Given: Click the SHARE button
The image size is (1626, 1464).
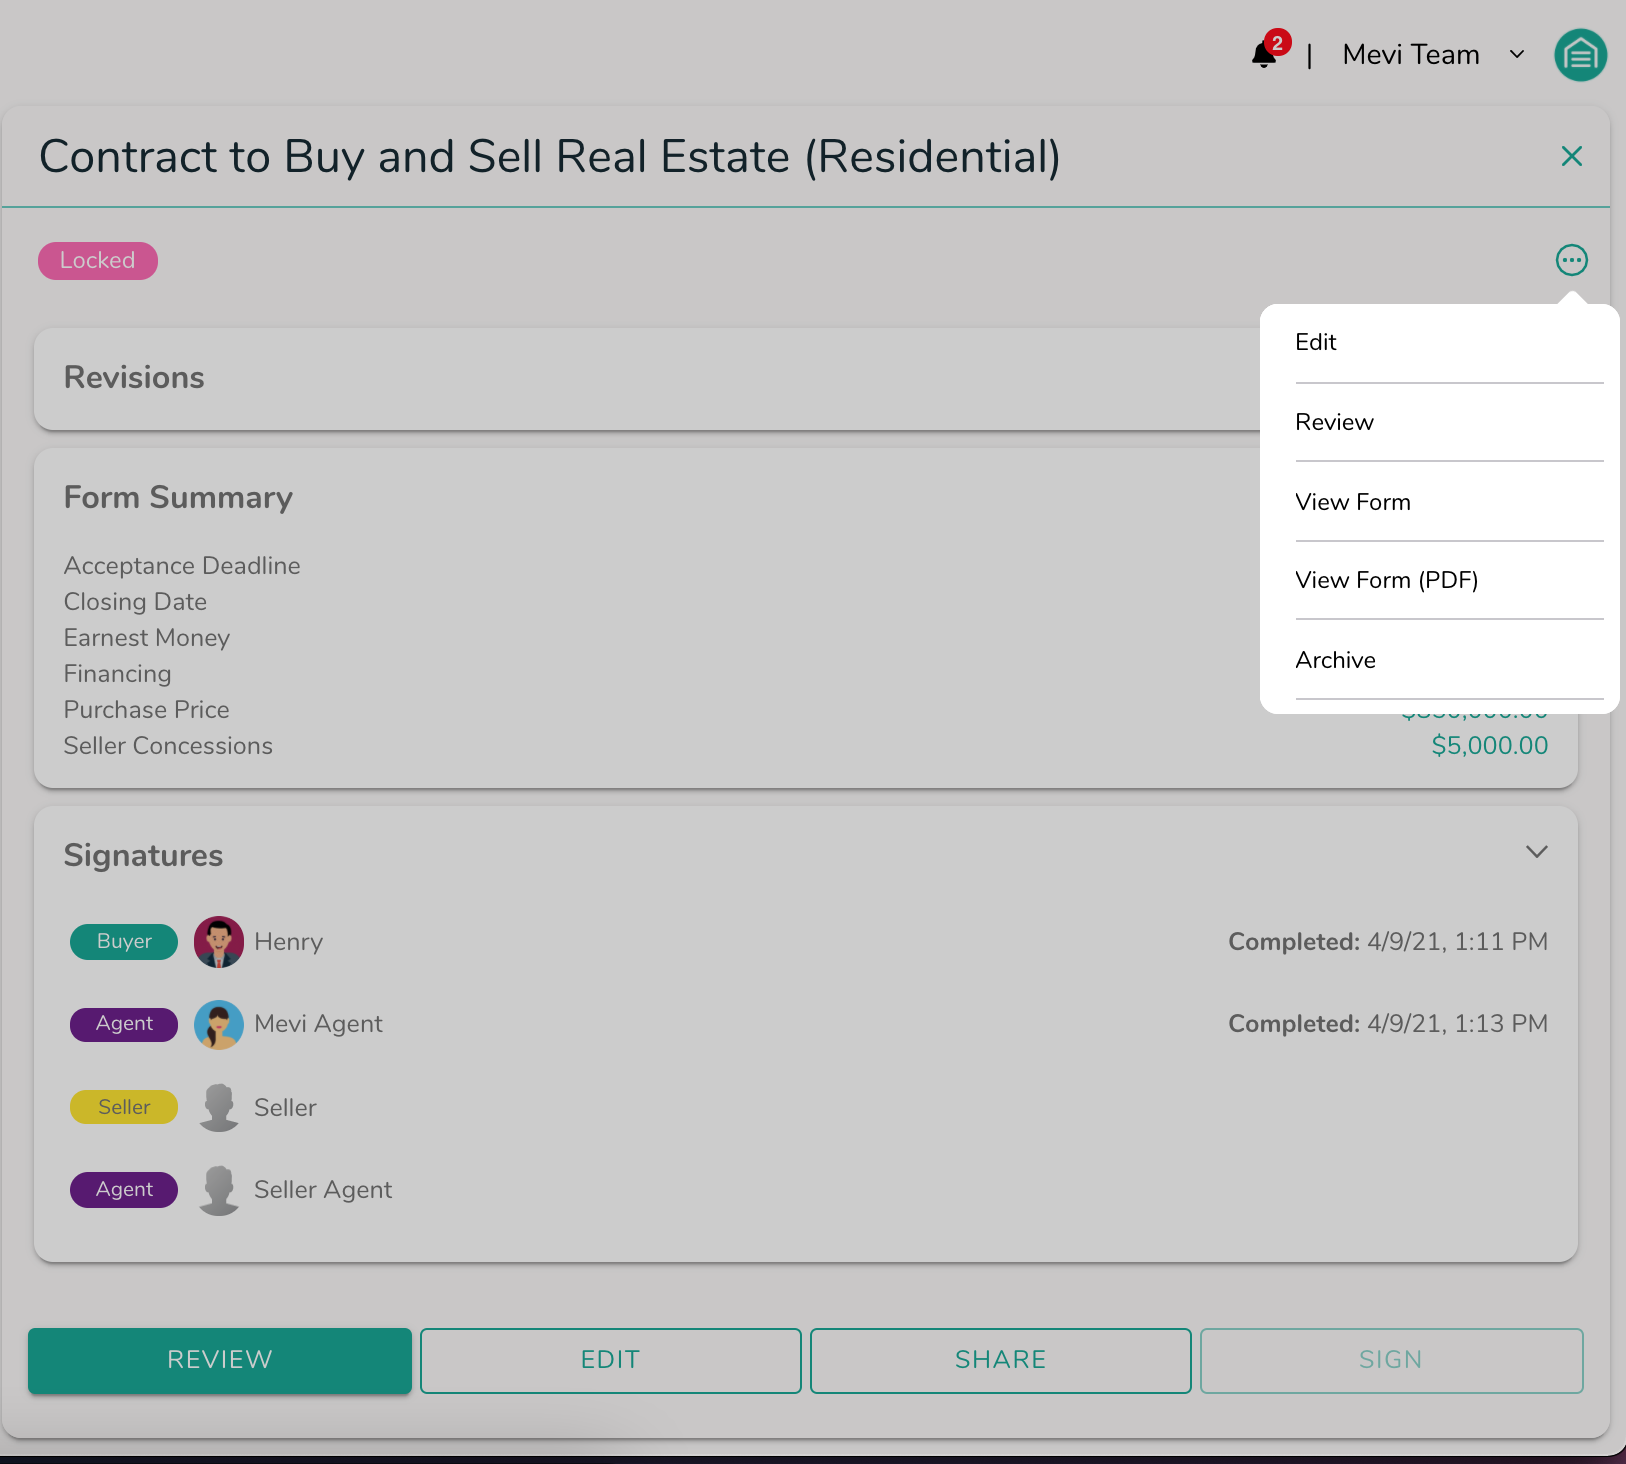Looking at the screenshot, I should [1000, 1360].
